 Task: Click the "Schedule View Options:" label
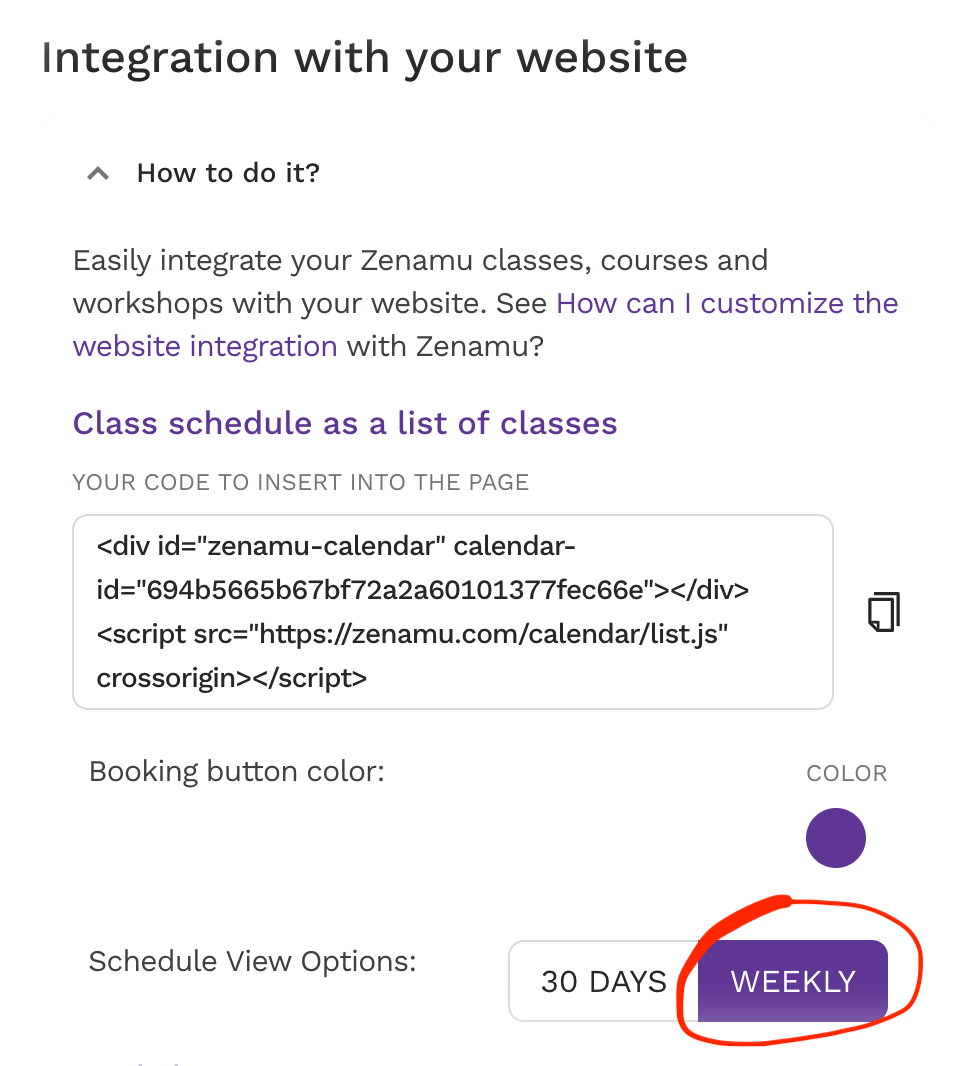(x=252, y=961)
